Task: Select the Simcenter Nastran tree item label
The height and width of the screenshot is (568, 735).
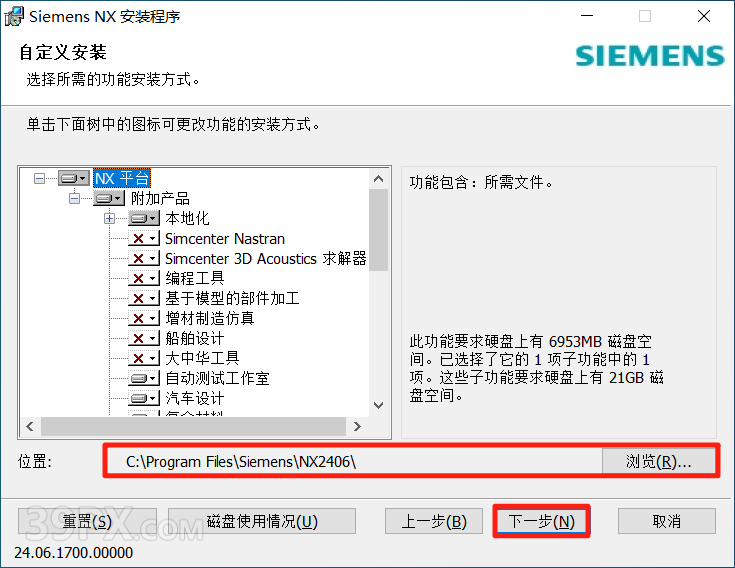Action: click(225, 239)
